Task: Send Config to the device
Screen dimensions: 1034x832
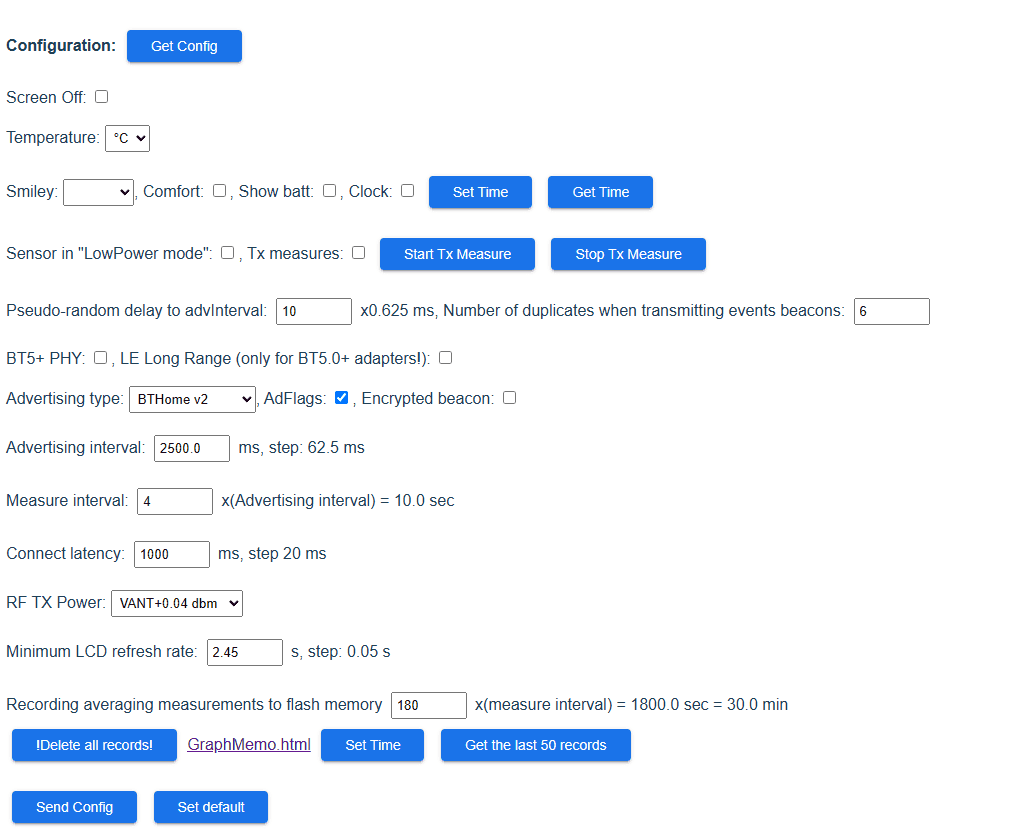Action: pyautogui.click(x=75, y=807)
